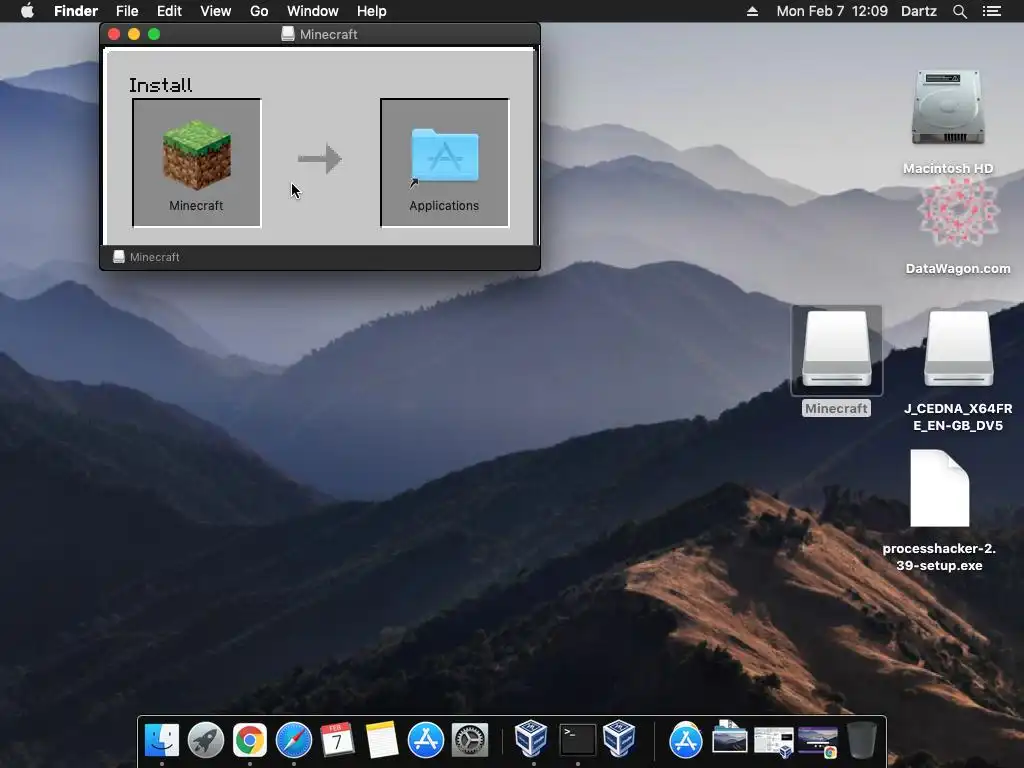Click the Dartz user name in menu bar

(x=919, y=11)
